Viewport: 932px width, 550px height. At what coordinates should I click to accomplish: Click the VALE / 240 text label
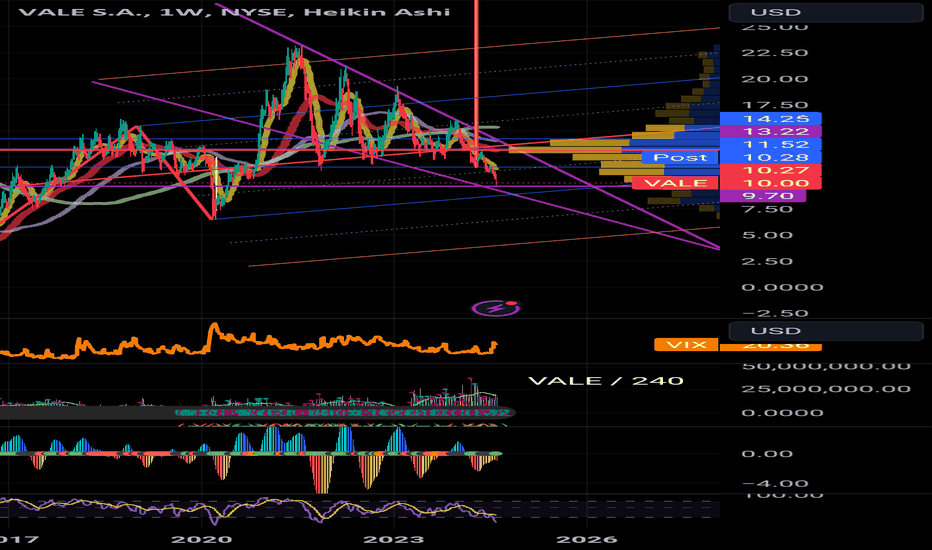click(606, 381)
